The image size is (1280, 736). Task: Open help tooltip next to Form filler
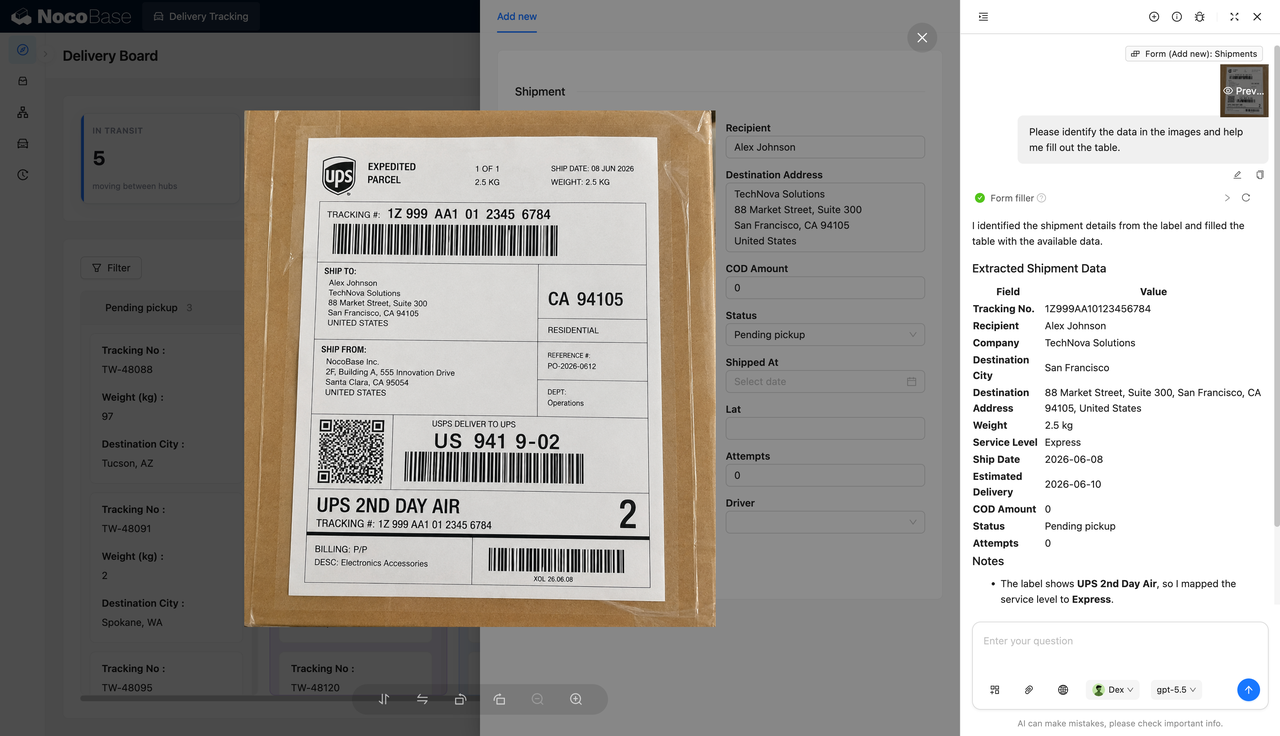point(1042,198)
